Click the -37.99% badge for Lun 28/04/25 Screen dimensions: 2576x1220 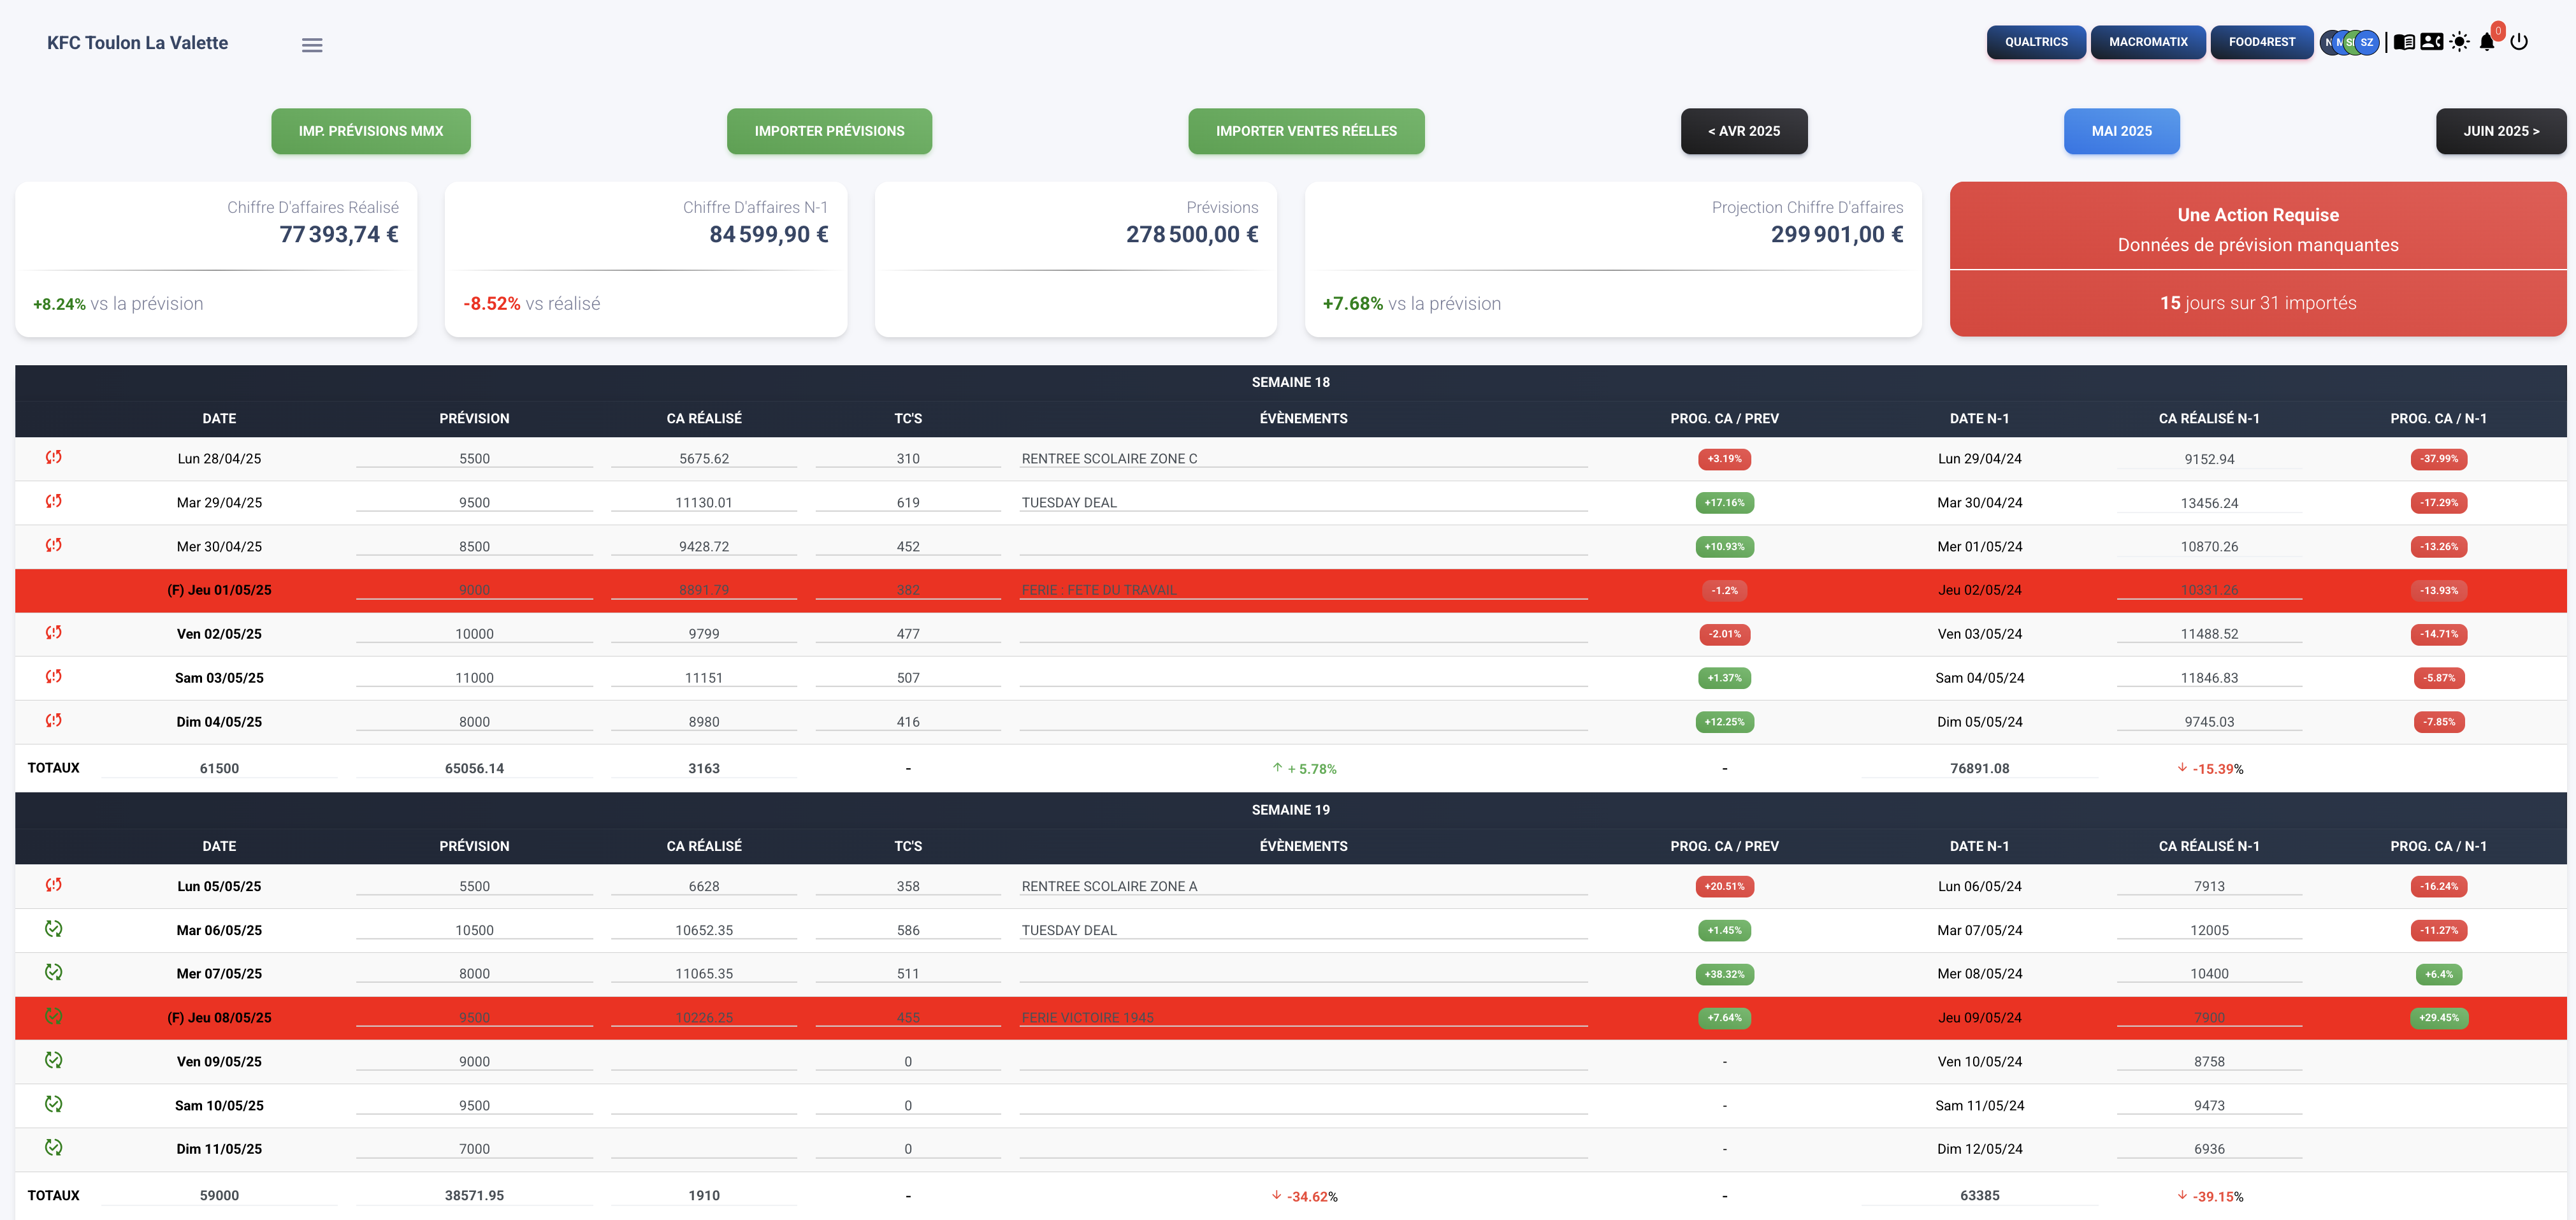click(2439, 459)
